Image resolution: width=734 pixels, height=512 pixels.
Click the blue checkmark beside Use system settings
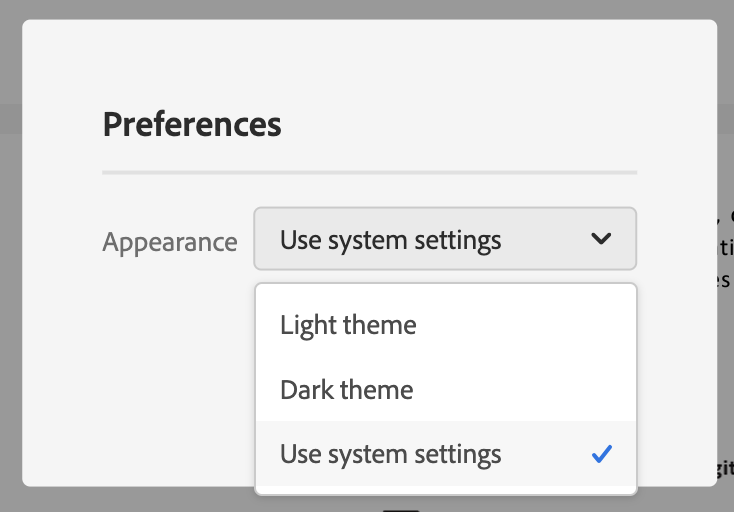pos(602,454)
